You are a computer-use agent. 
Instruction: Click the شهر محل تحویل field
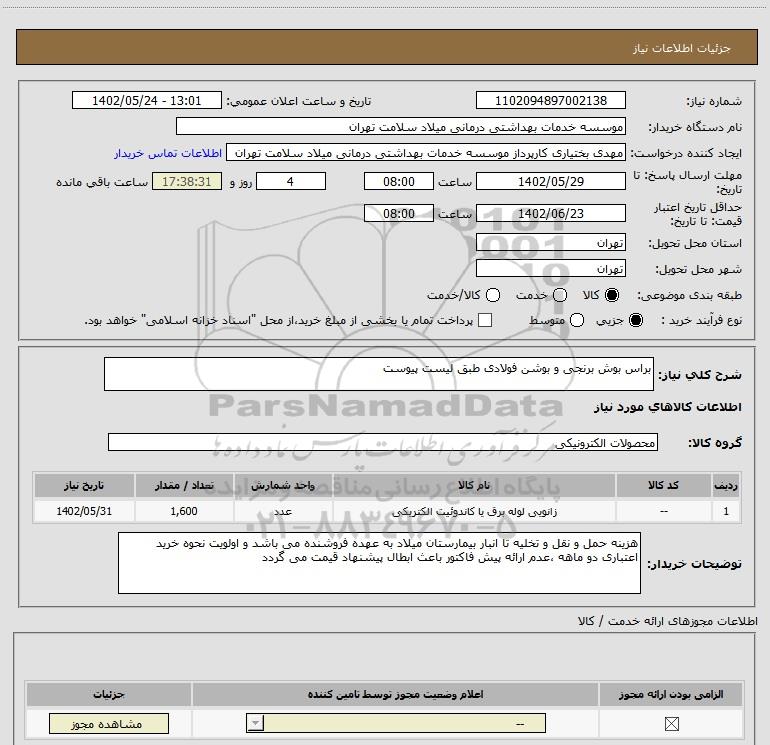point(550,269)
